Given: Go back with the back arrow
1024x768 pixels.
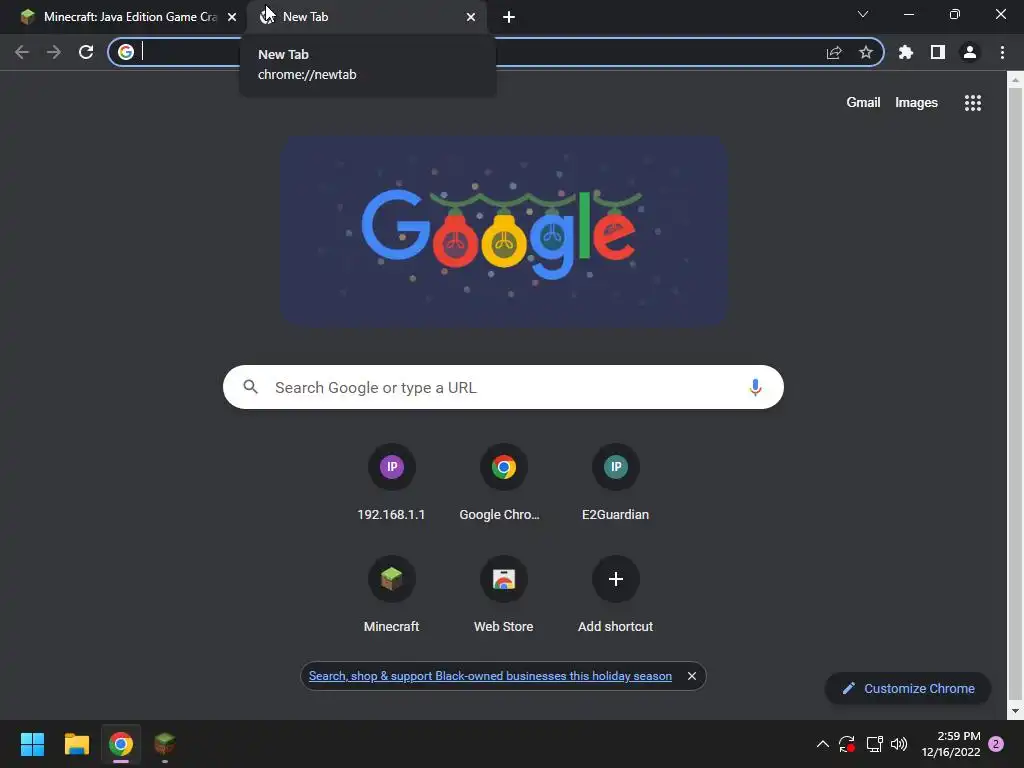Looking at the screenshot, I should (x=22, y=52).
